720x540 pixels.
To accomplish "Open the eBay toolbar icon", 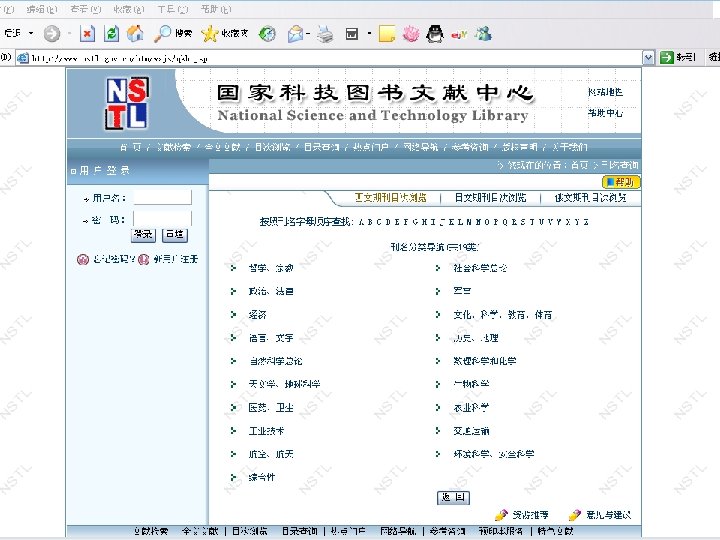I will pyautogui.click(x=459, y=34).
